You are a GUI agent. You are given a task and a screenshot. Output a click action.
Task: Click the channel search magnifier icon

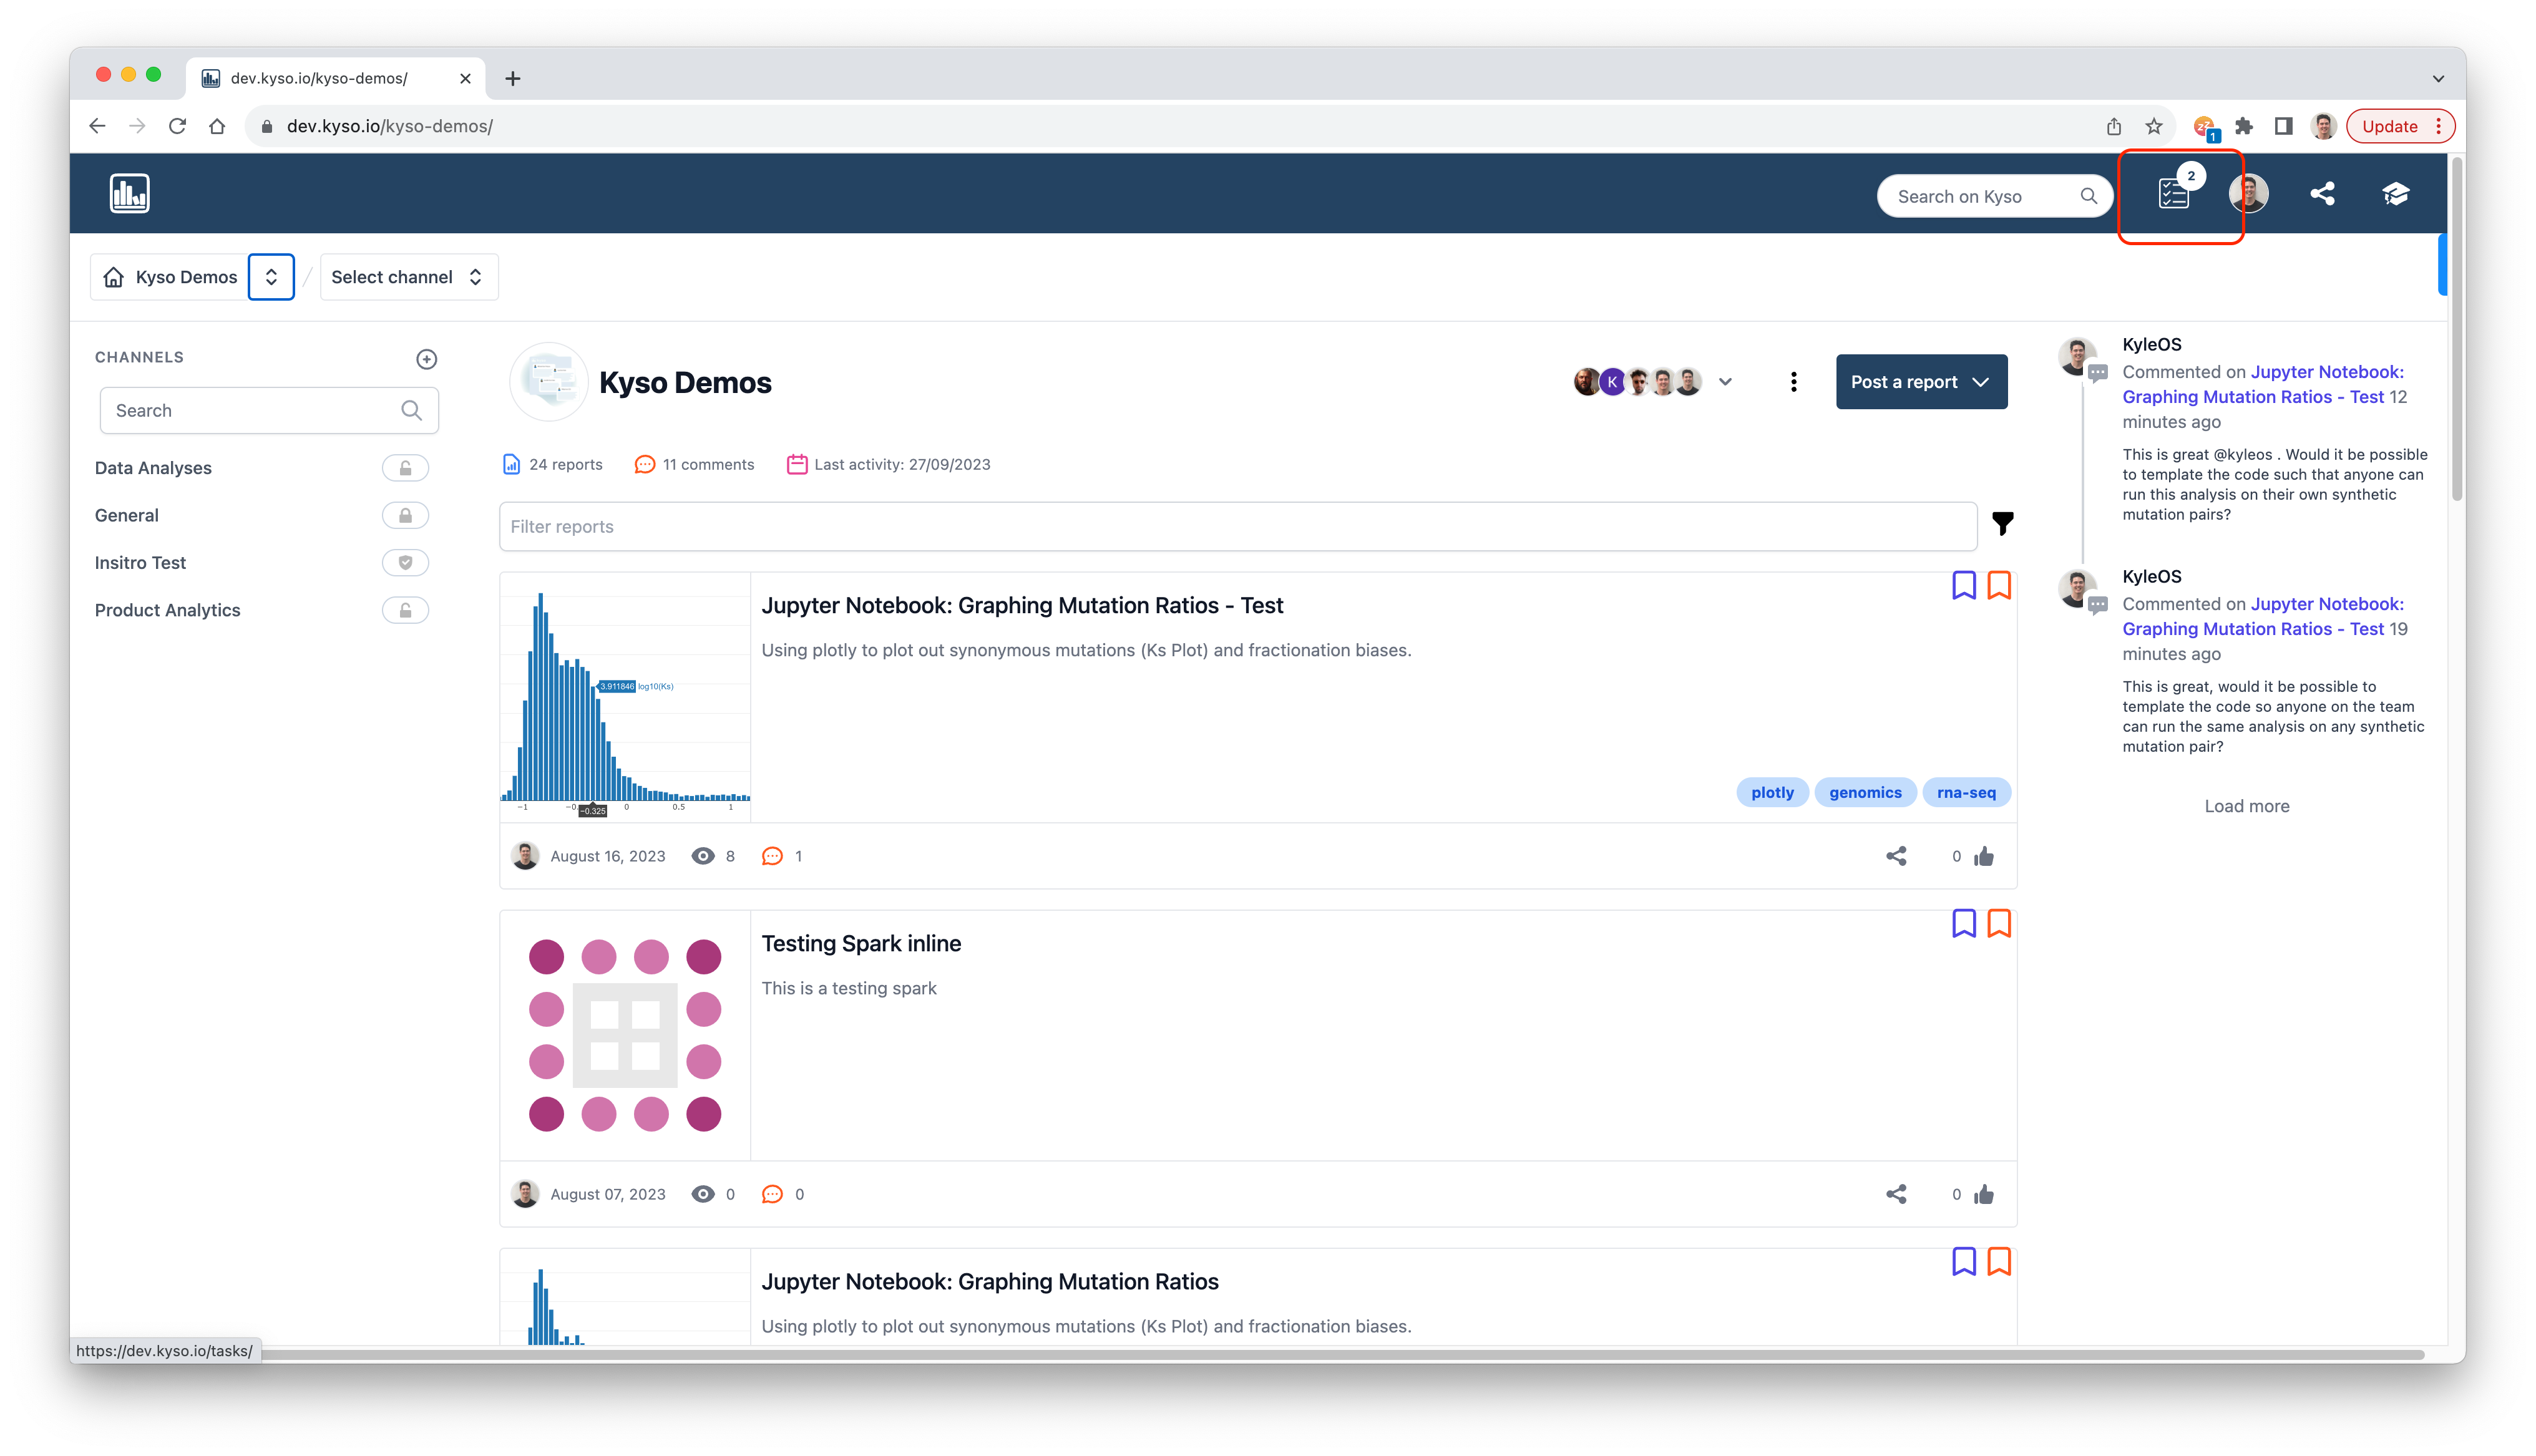411,410
